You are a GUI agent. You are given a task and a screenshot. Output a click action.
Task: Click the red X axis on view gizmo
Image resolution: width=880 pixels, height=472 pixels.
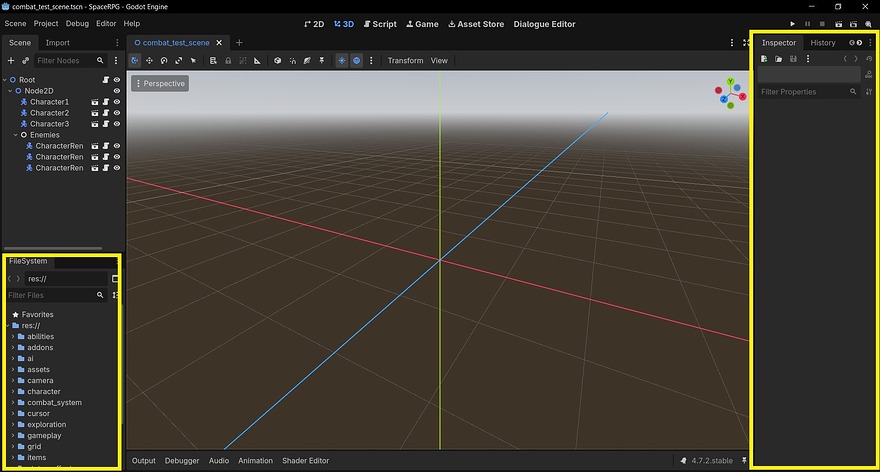click(x=742, y=97)
